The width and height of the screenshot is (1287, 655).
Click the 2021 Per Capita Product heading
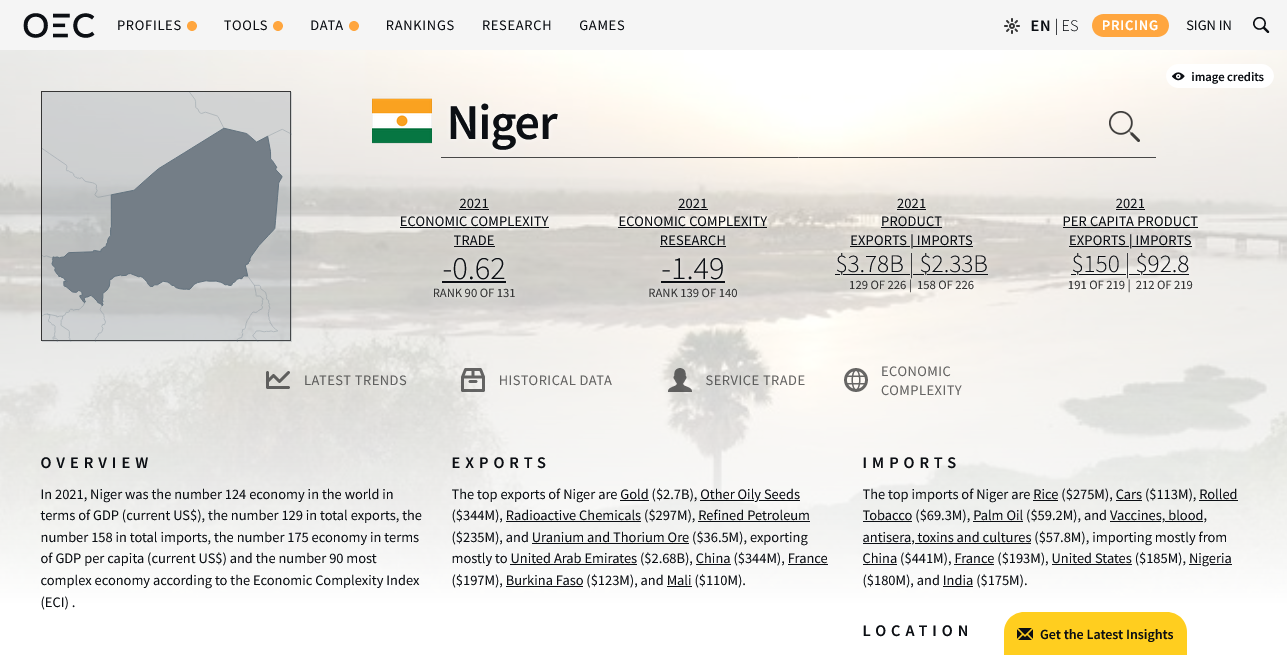coord(1130,222)
